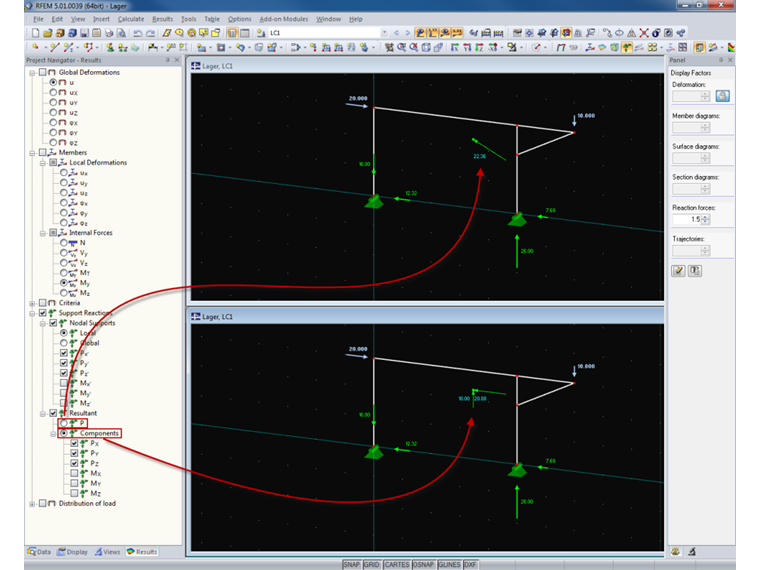Click the lock icon beside Deformation factor
The height and width of the screenshot is (570, 760).
(723, 96)
